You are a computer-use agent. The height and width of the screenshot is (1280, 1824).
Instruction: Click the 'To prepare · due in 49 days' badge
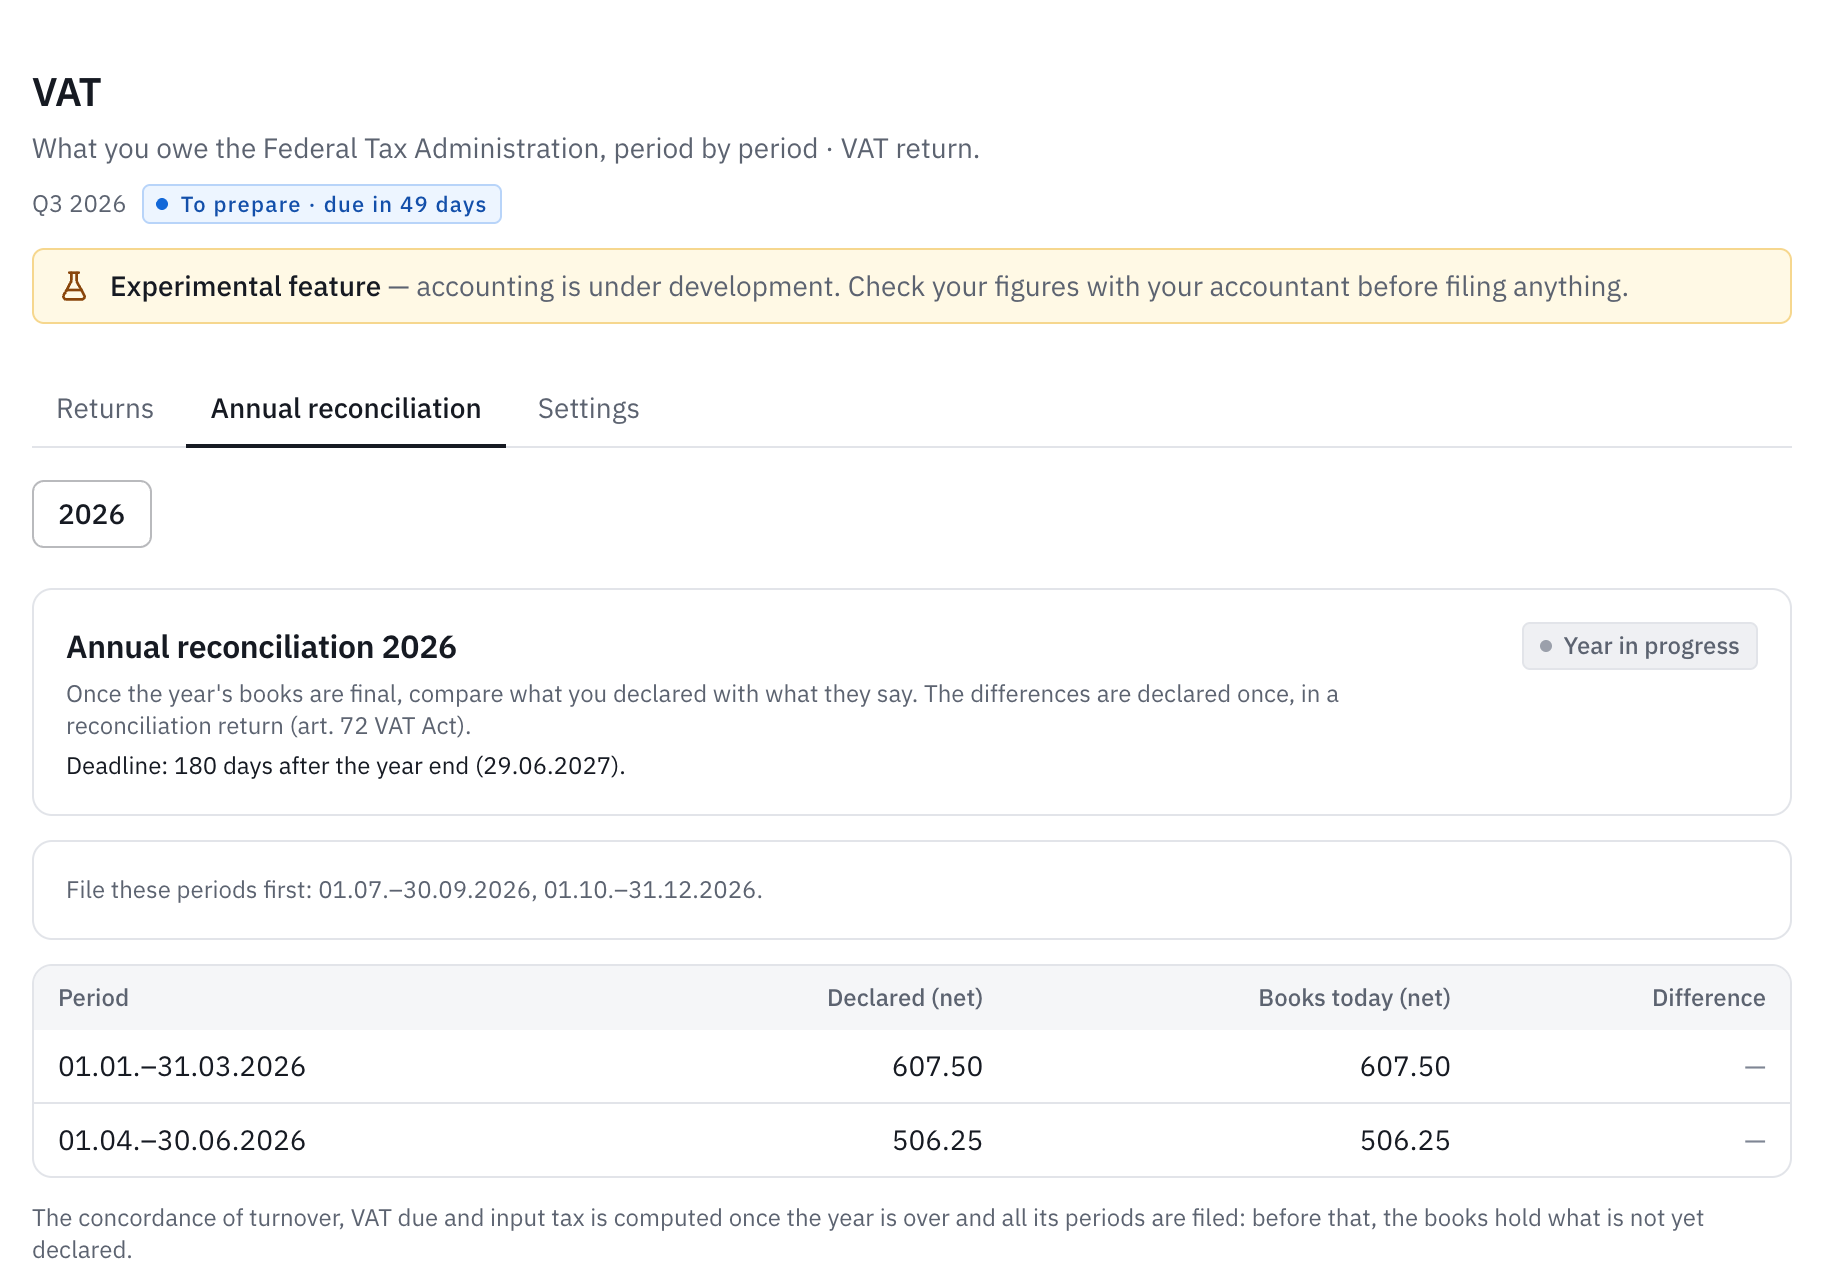322,204
